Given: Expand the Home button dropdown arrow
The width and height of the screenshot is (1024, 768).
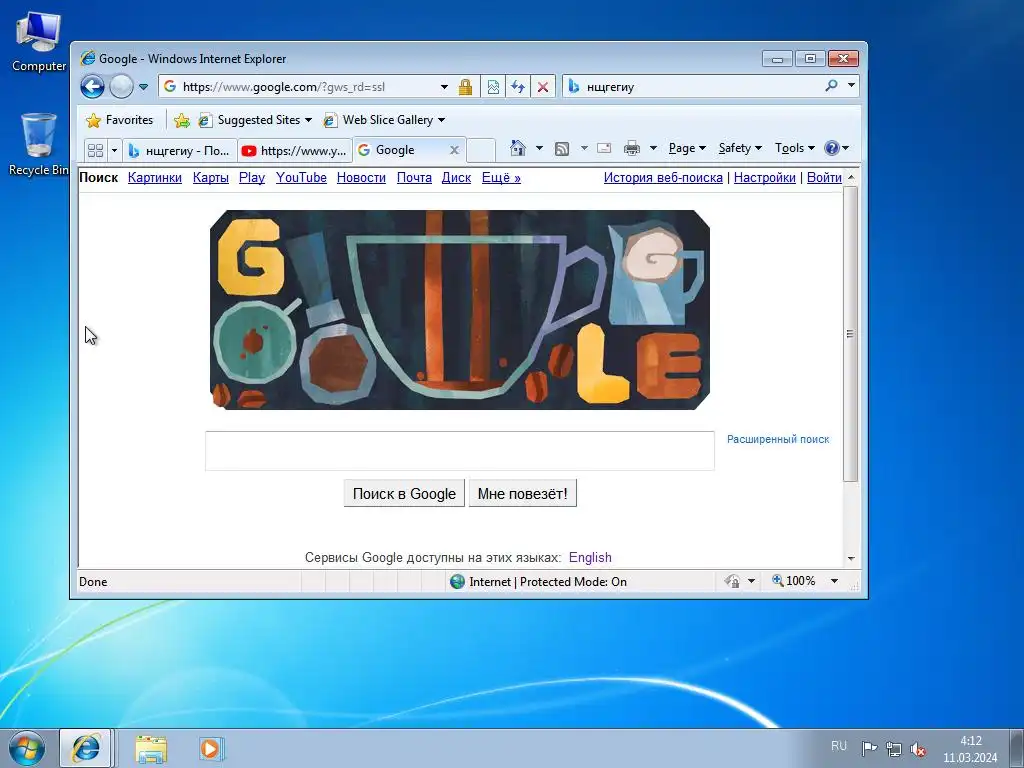Looking at the screenshot, I should pos(539,148).
